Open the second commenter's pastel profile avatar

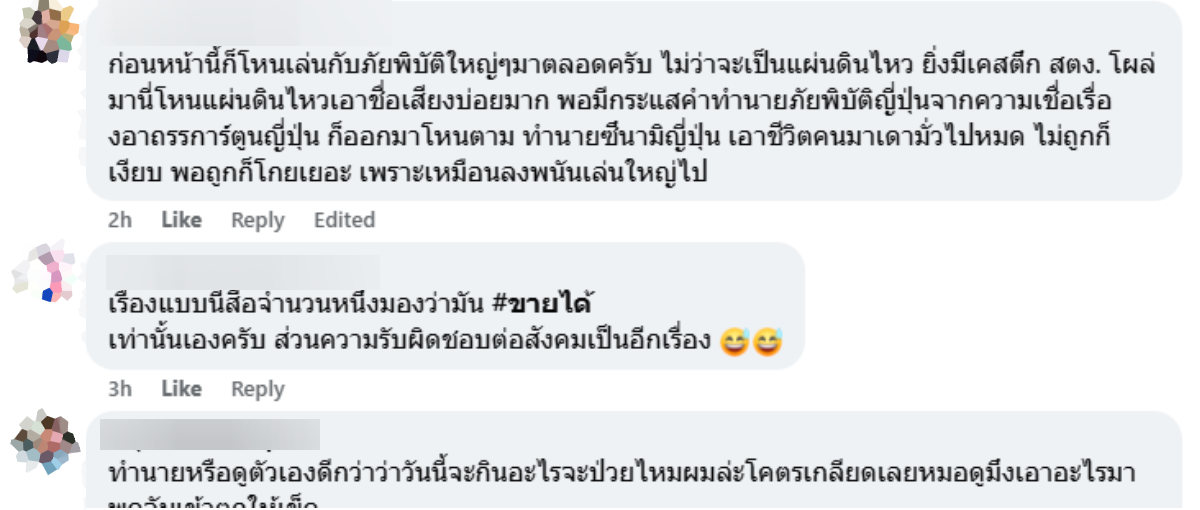(43, 271)
